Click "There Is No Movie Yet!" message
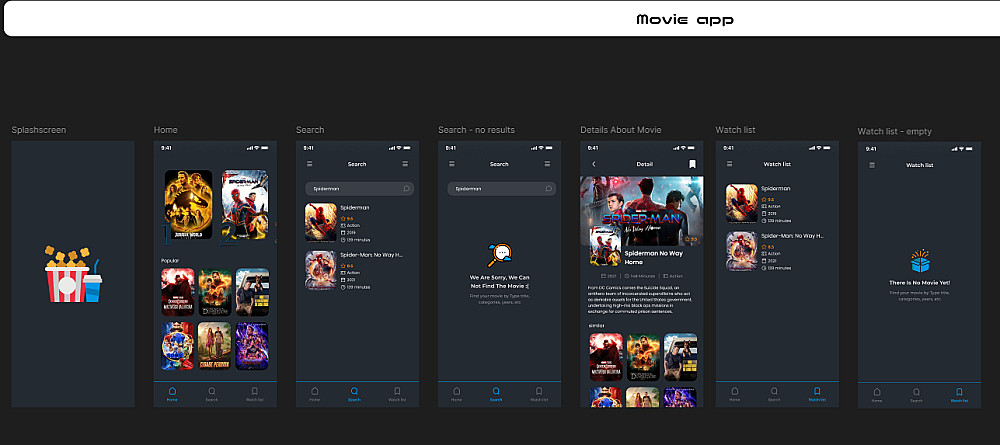Viewport: 1000px width, 445px height. coord(920,282)
